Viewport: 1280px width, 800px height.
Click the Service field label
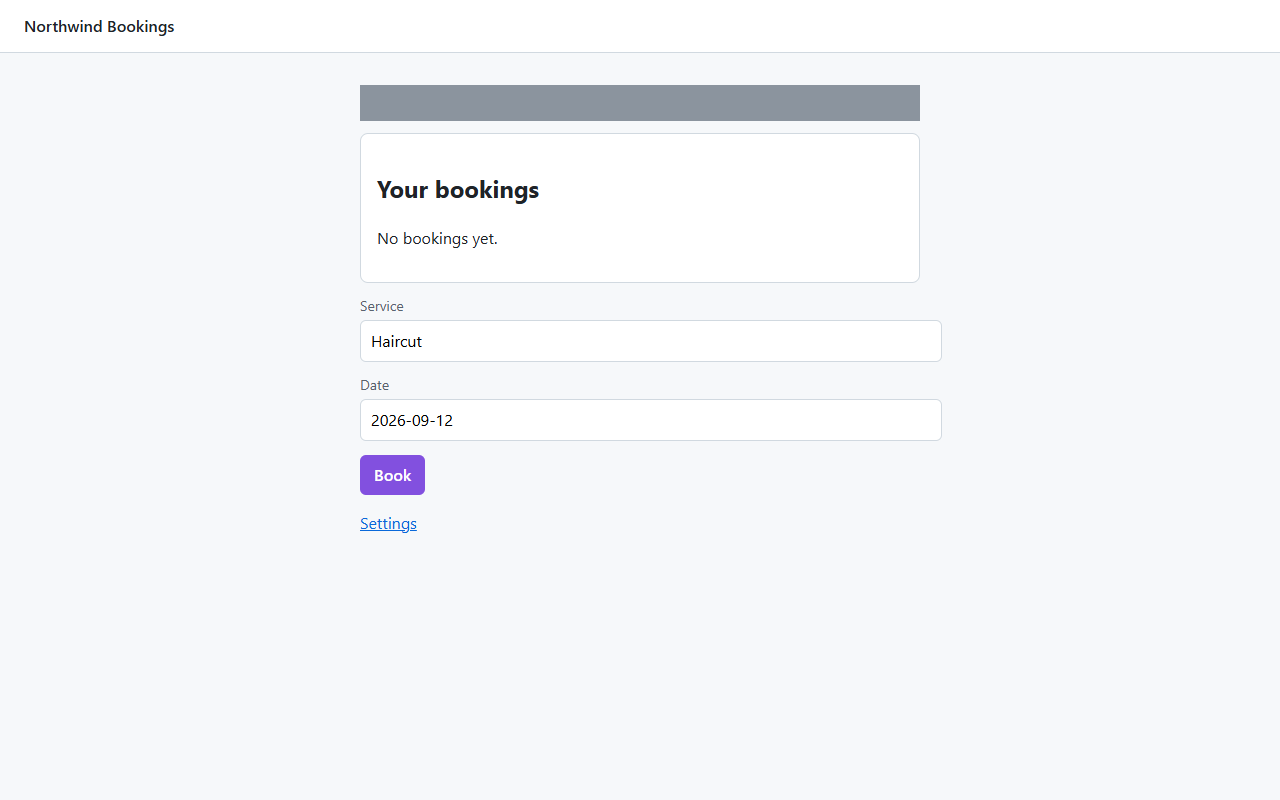click(x=382, y=306)
